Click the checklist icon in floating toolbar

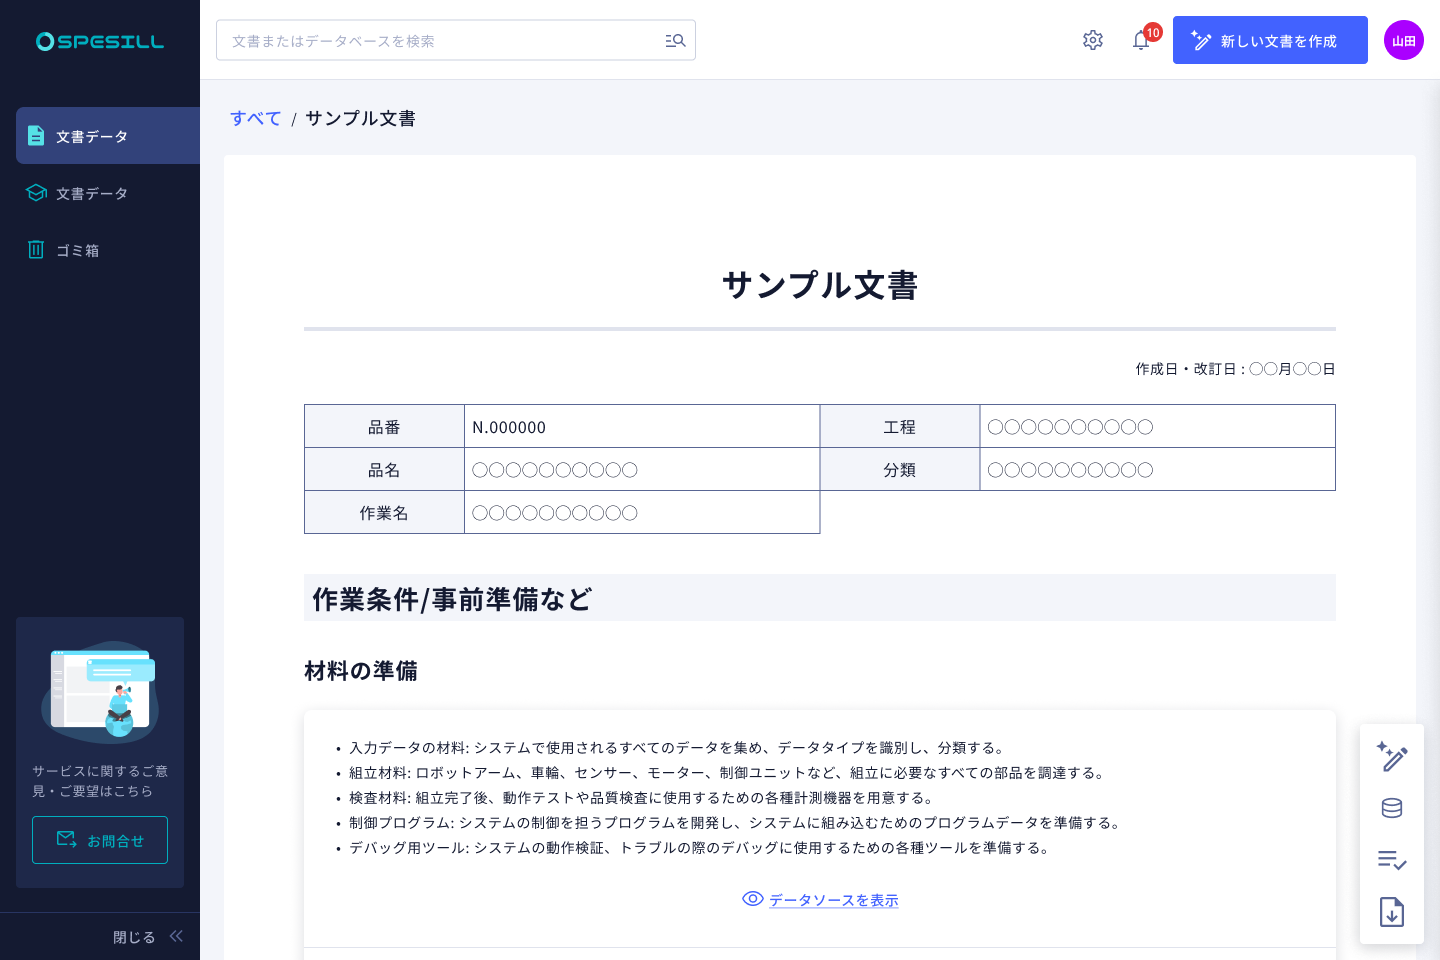click(x=1392, y=860)
